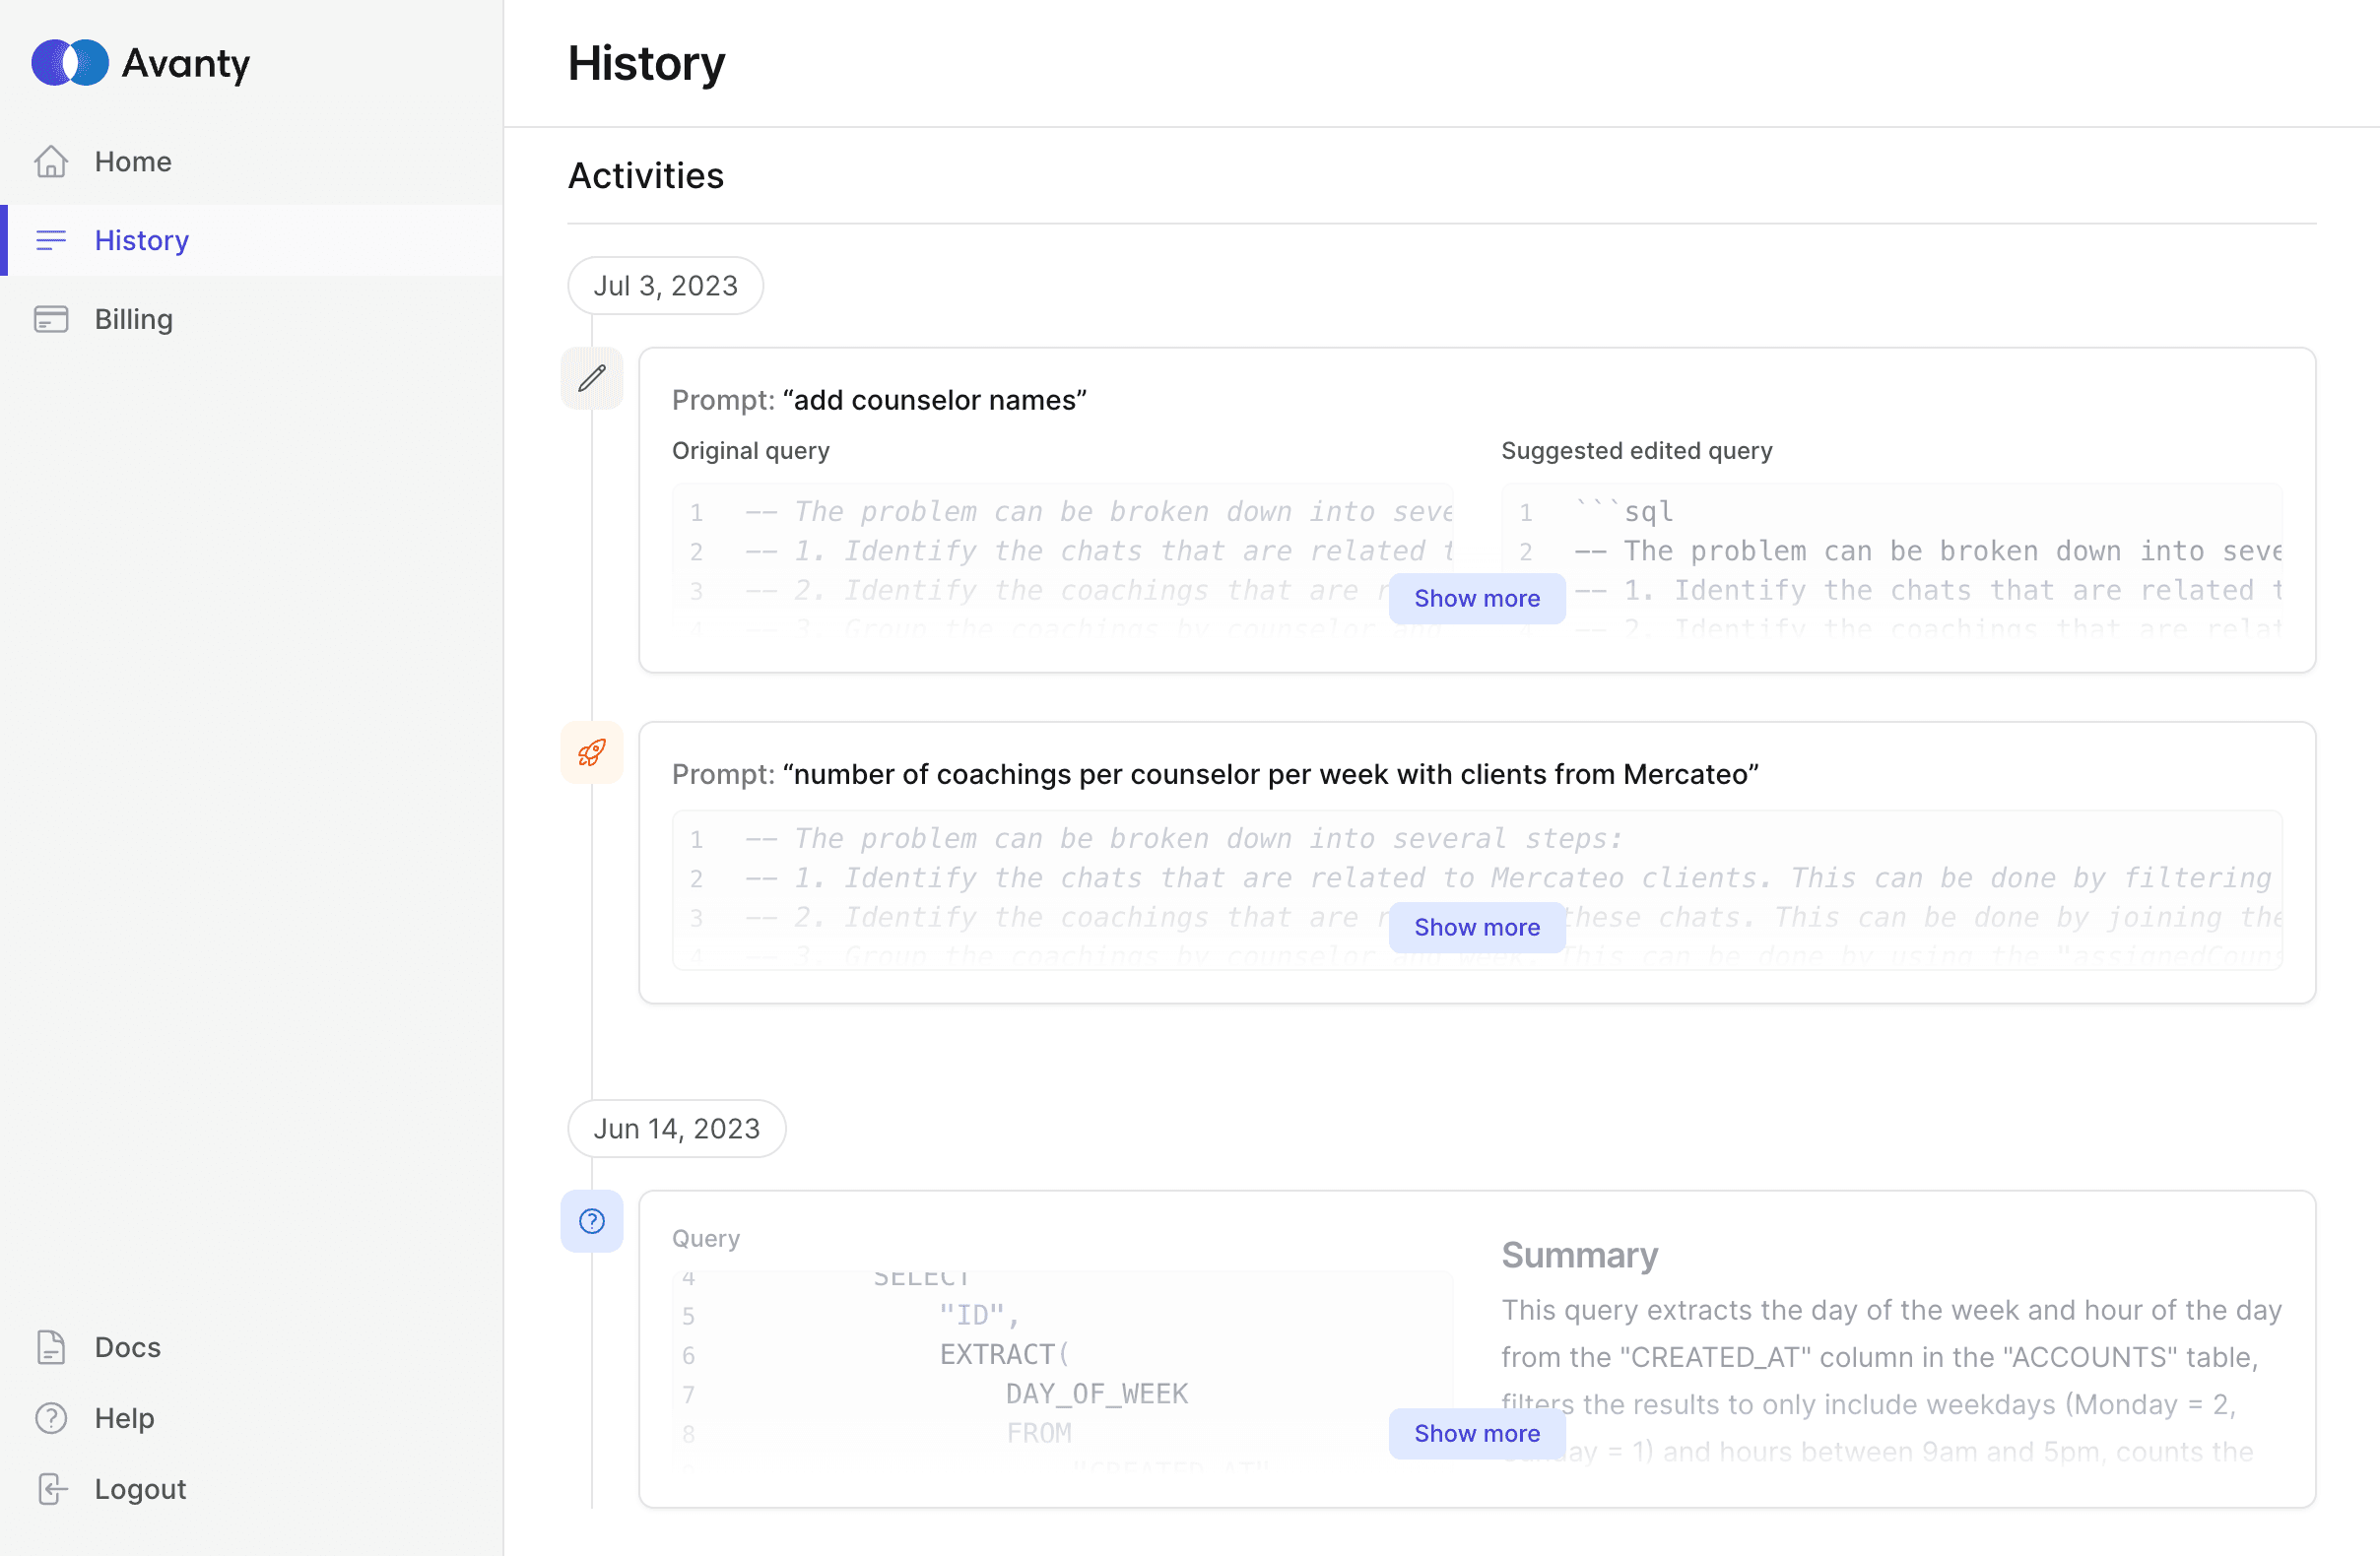This screenshot has height=1556, width=2380.
Task: Click the DAY_OF_WEEK code line
Action: 1097,1393
